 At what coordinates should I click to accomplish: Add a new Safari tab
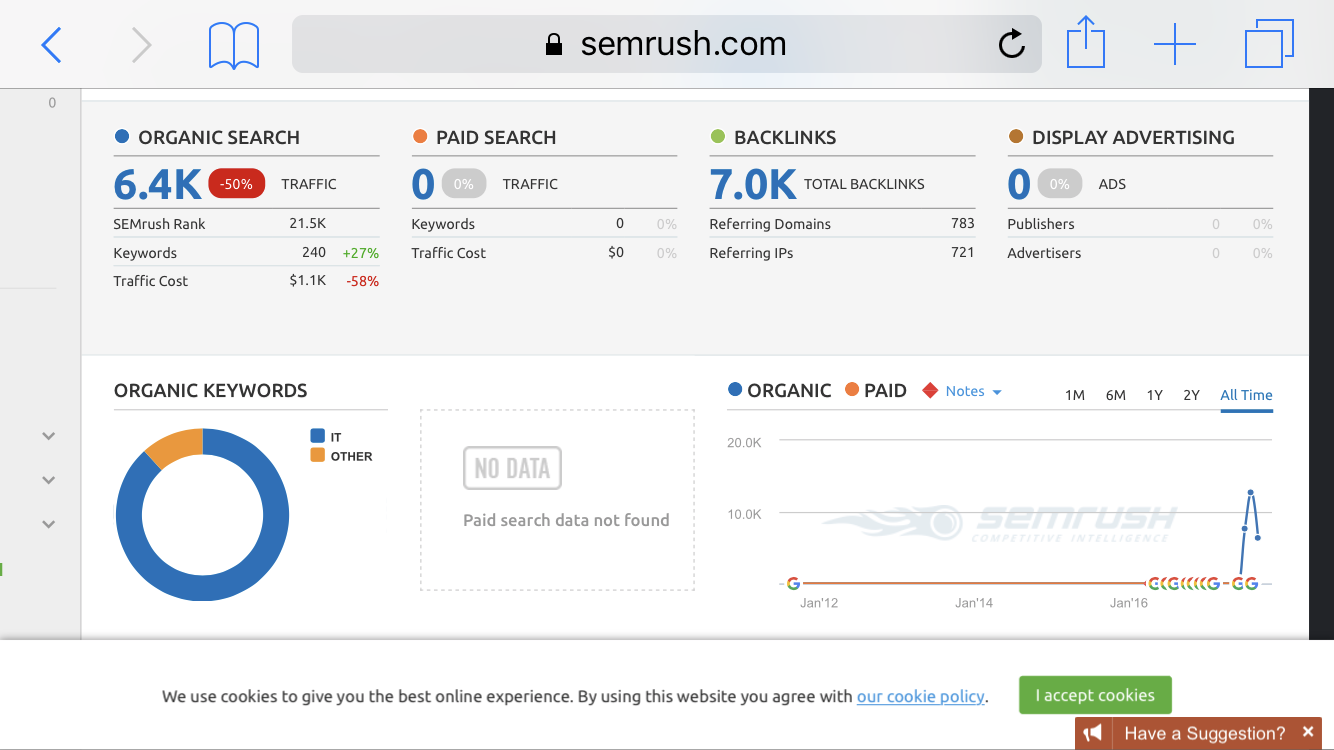(x=1175, y=45)
